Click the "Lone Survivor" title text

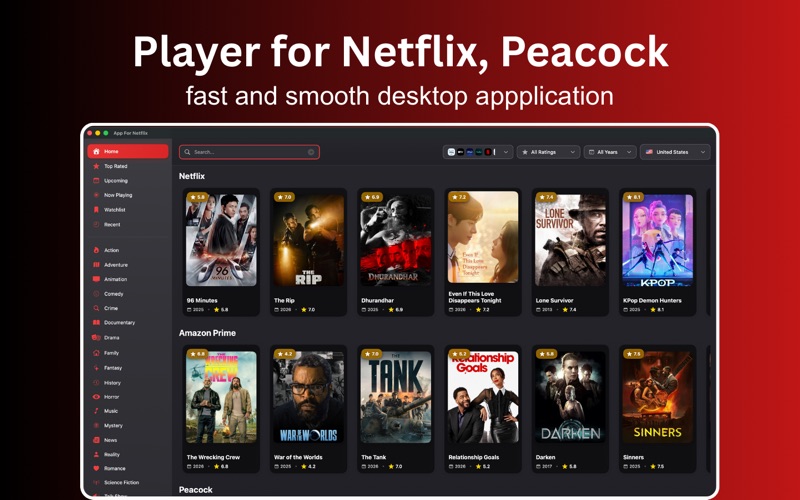click(554, 301)
